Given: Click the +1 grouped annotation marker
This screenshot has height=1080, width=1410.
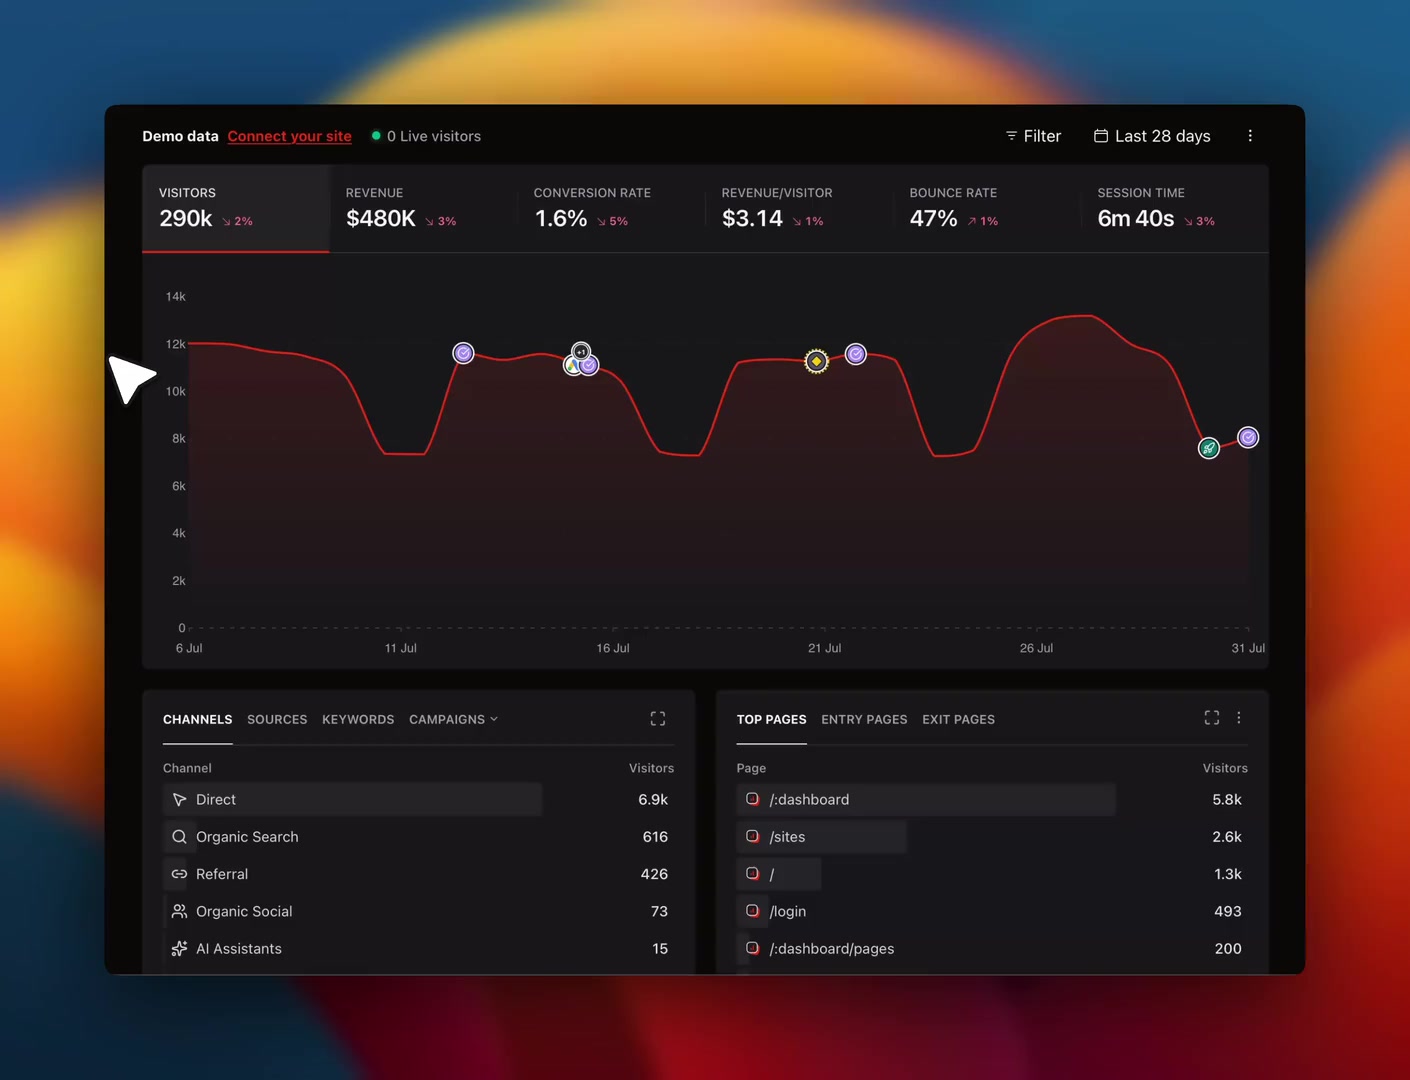Looking at the screenshot, I should click(581, 352).
